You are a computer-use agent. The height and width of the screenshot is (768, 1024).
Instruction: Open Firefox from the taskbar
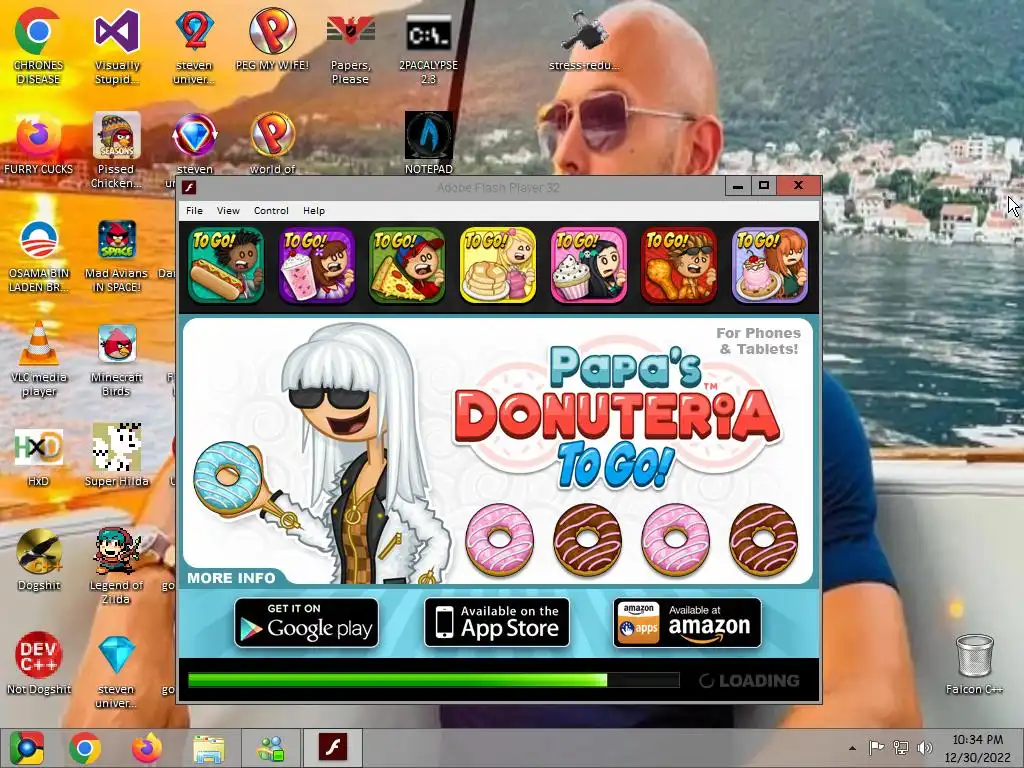point(147,748)
